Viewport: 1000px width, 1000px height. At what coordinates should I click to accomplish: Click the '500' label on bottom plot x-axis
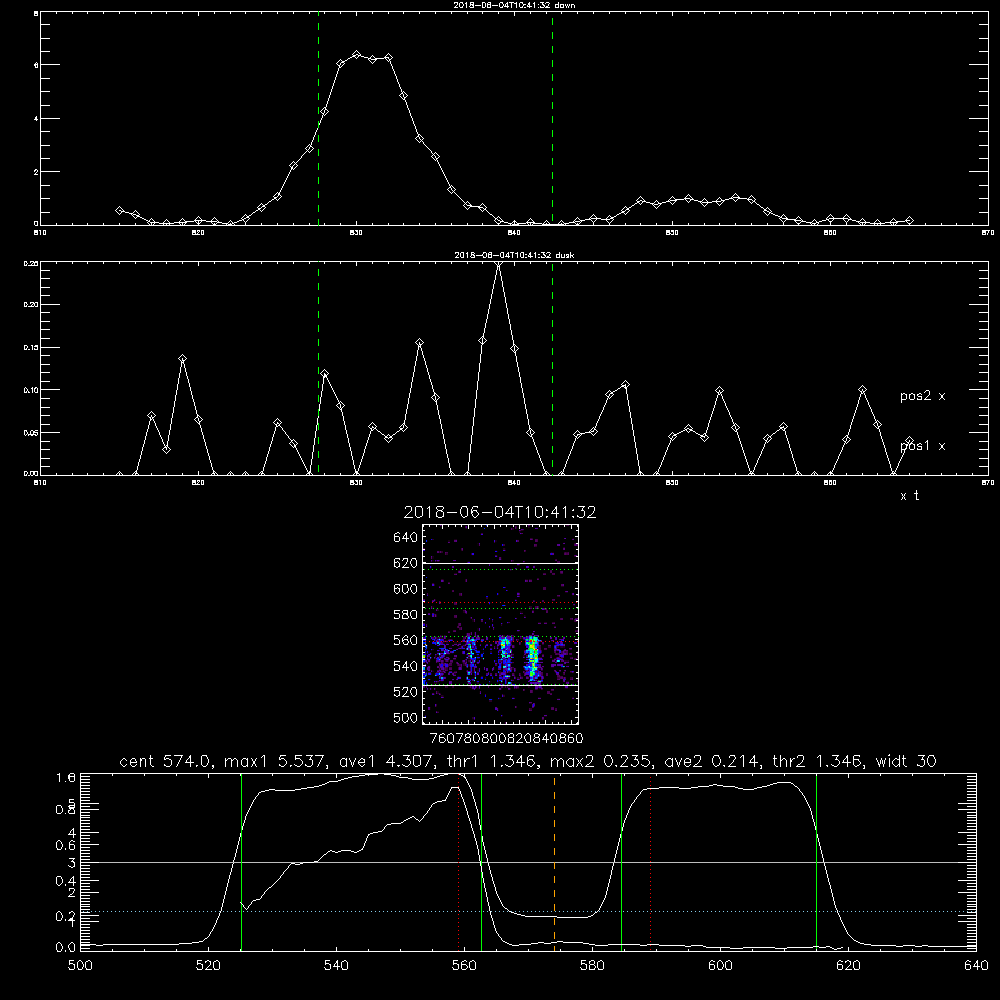tap(80, 966)
